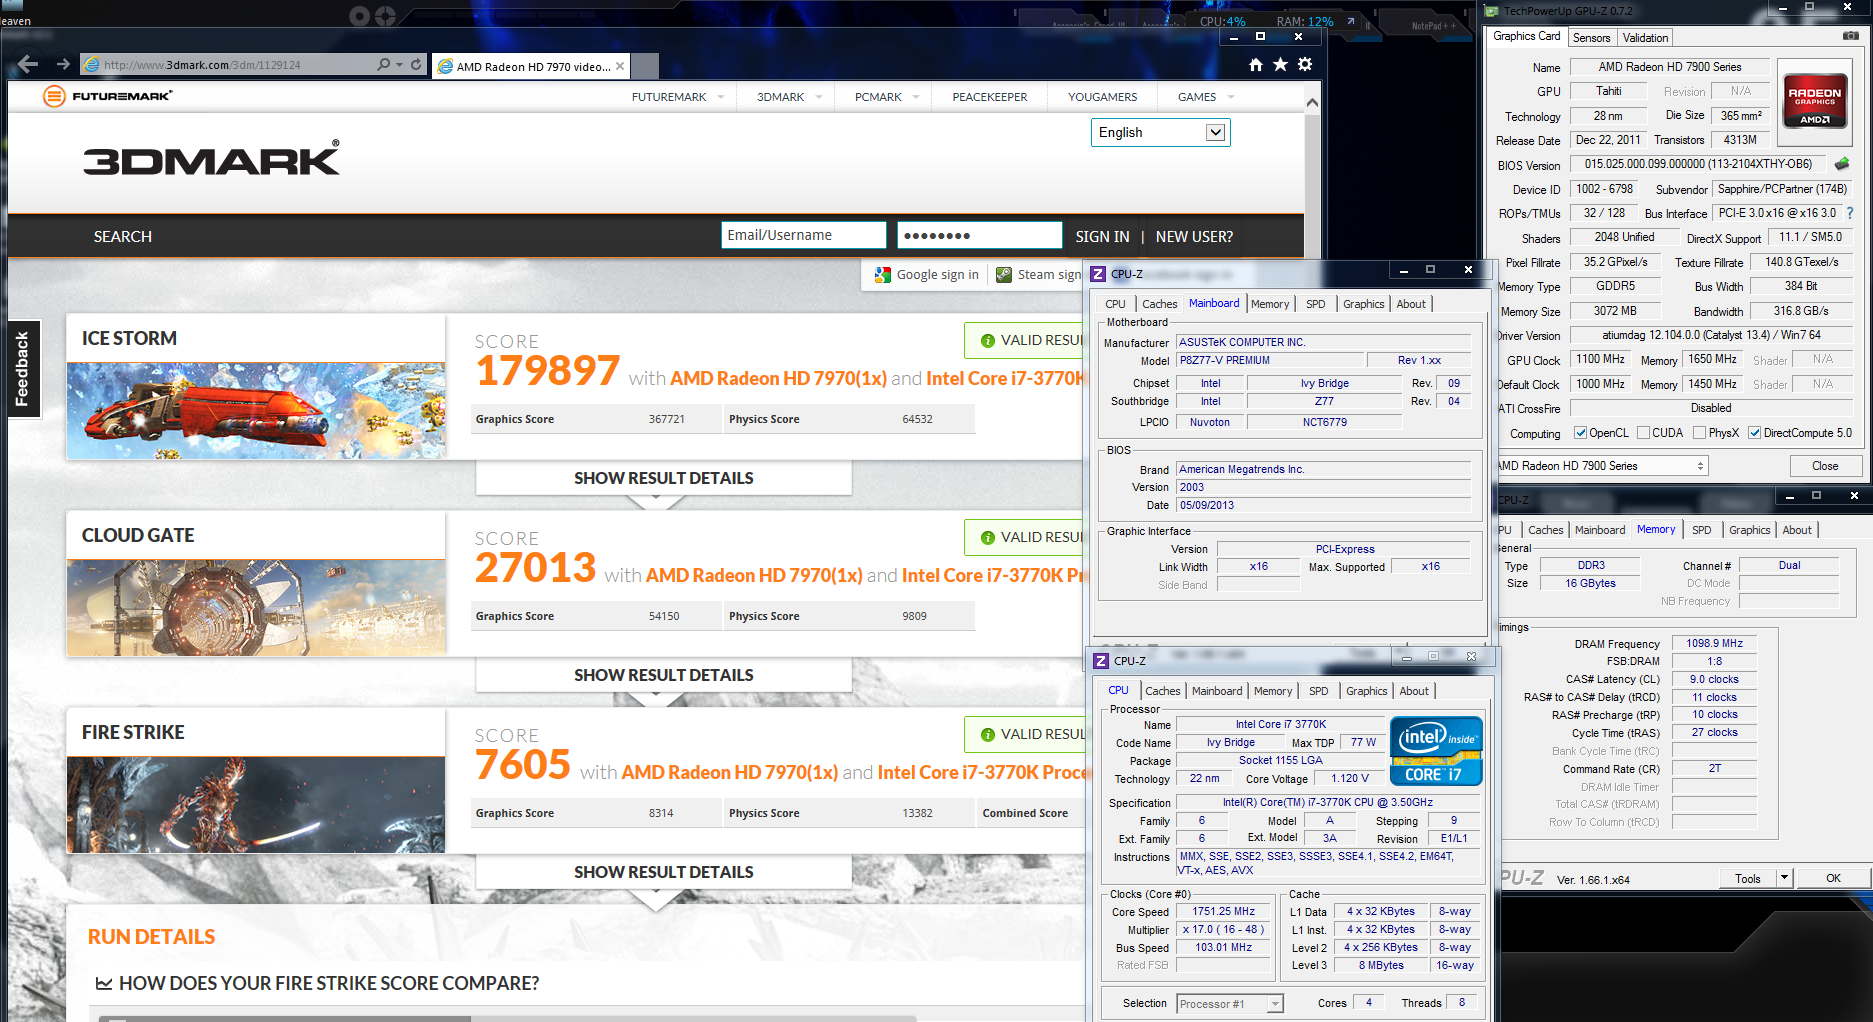
Task: Click the Cloud Gate valid result icon
Action: 988,538
